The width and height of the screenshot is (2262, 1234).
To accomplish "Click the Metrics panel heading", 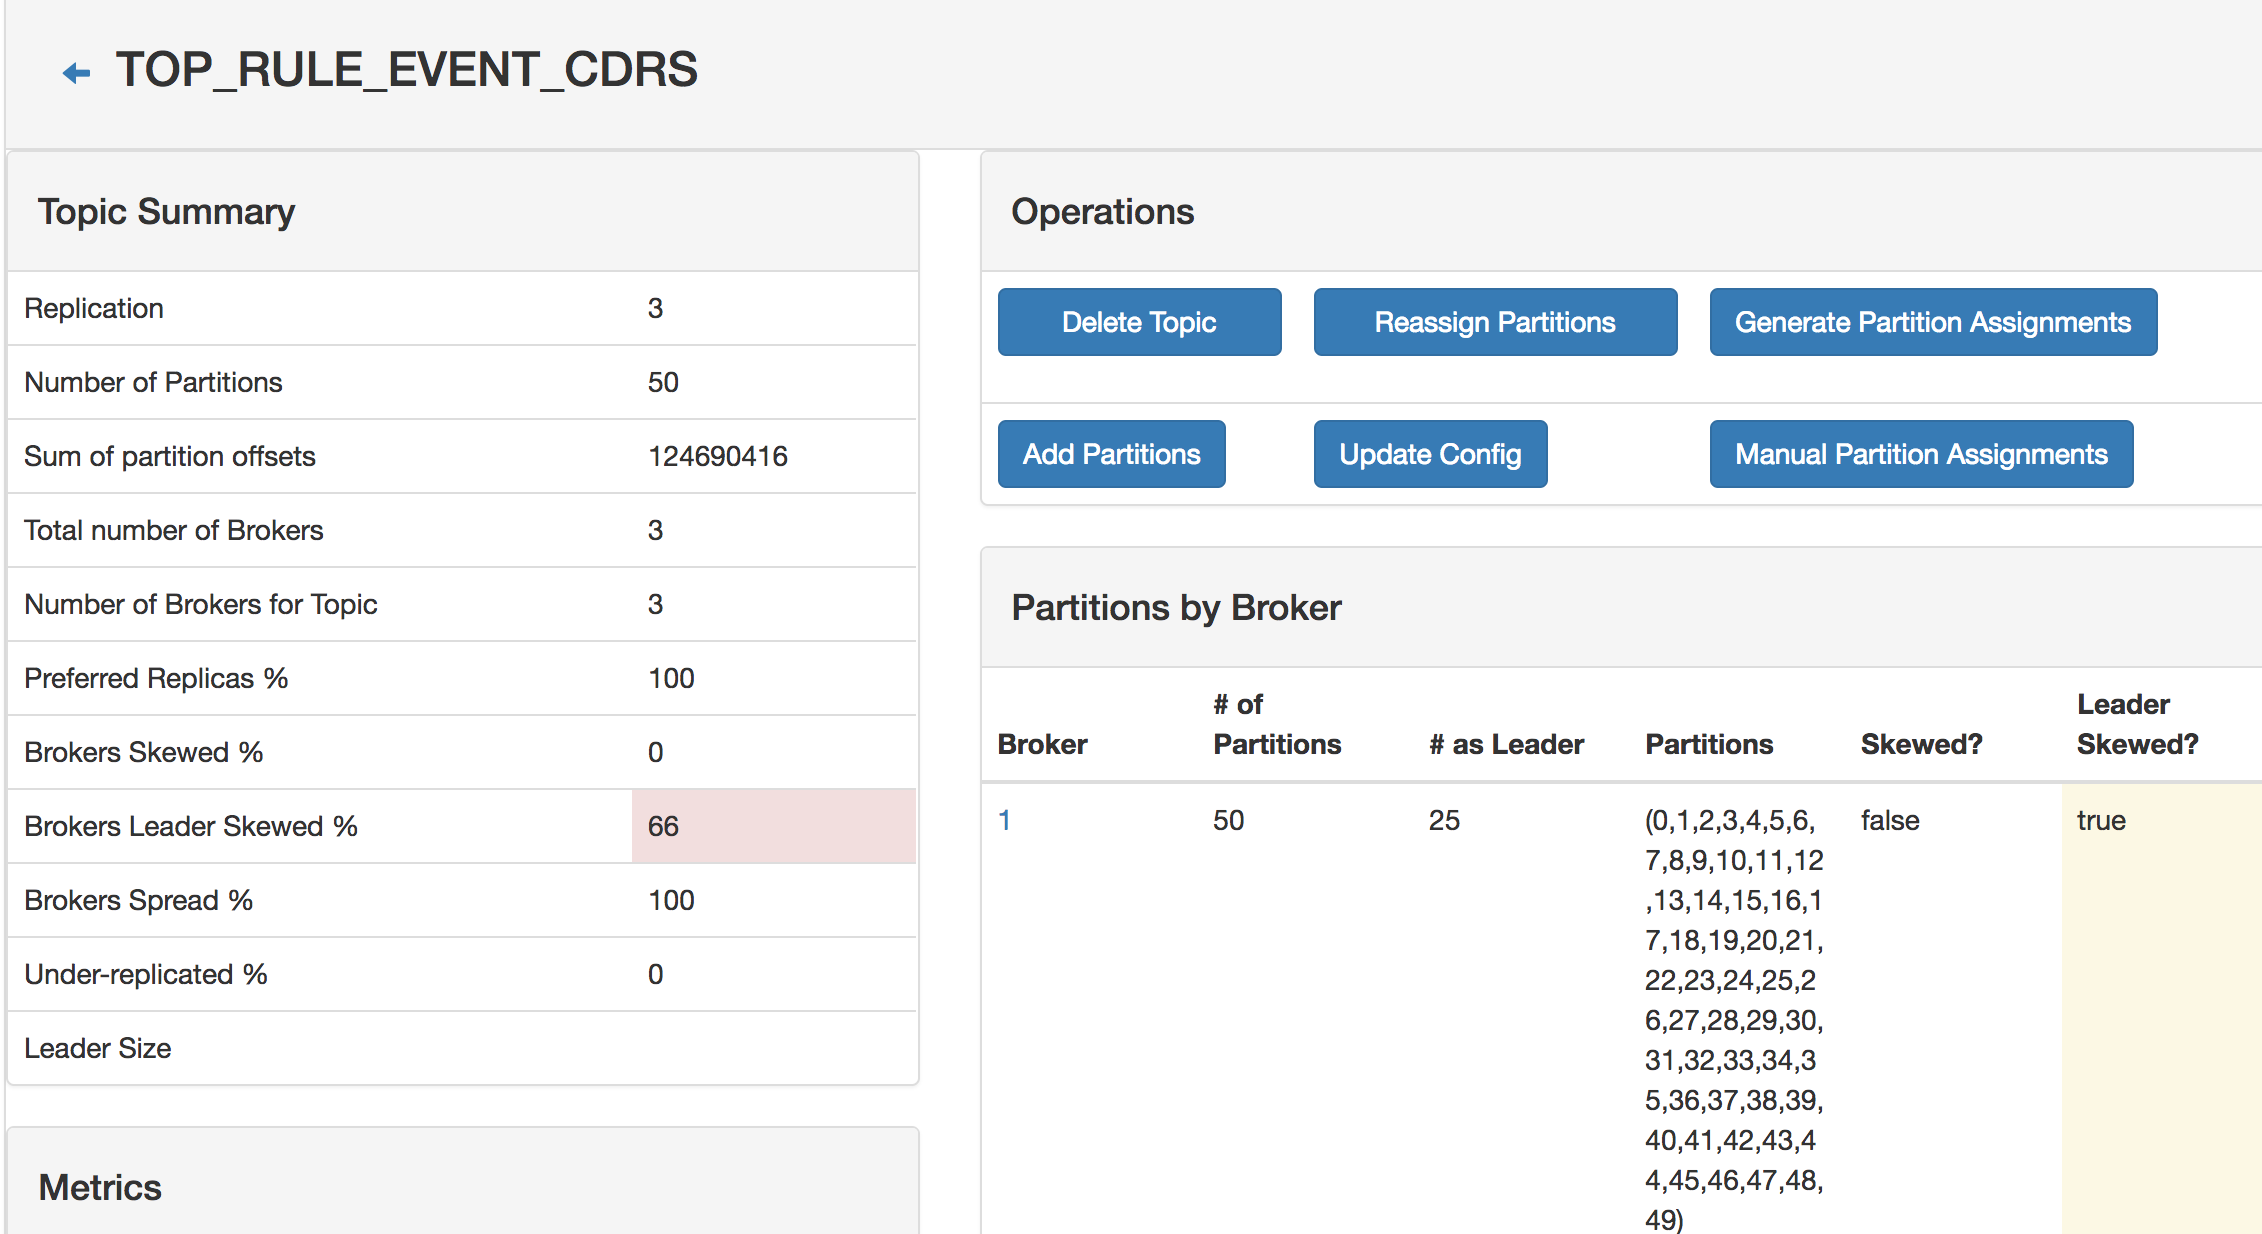I will [x=100, y=1187].
